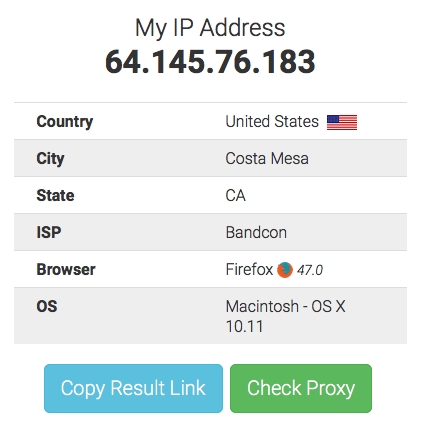Viewport: 421px width, 432px height.
Task: Click the Bandcon ISP value
Action: coord(256,232)
